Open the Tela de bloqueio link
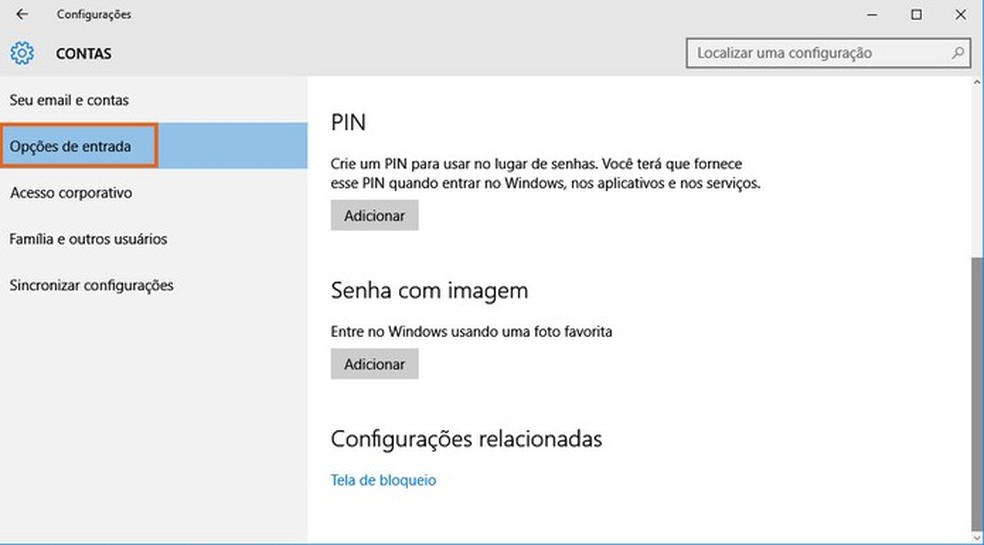Screen dimensions: 984x545 point(383,480)
